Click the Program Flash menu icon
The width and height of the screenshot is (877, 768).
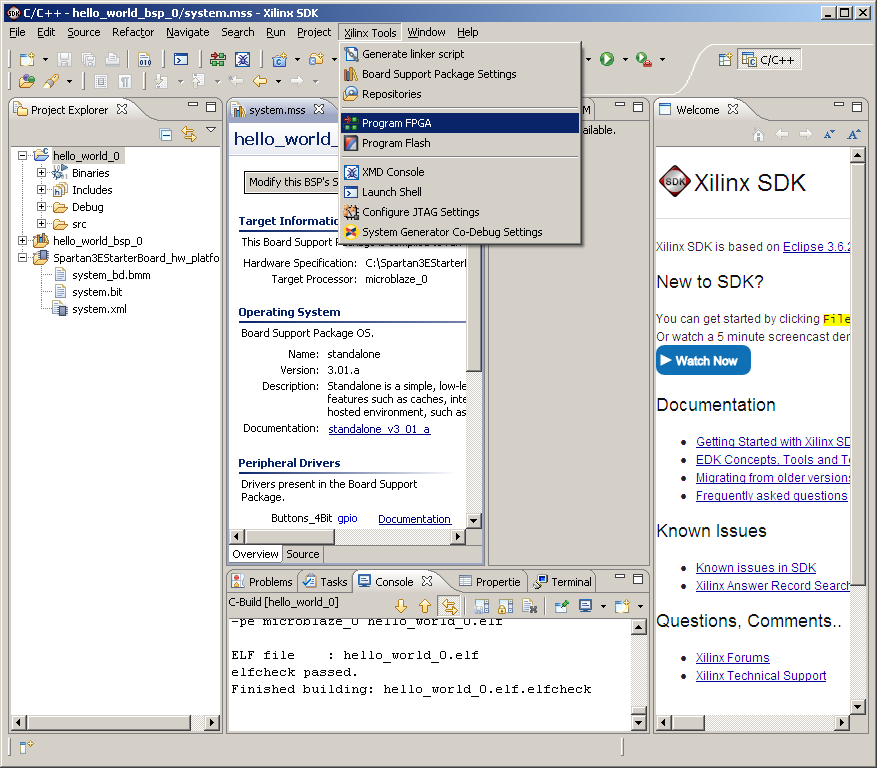tap(351, 143)
